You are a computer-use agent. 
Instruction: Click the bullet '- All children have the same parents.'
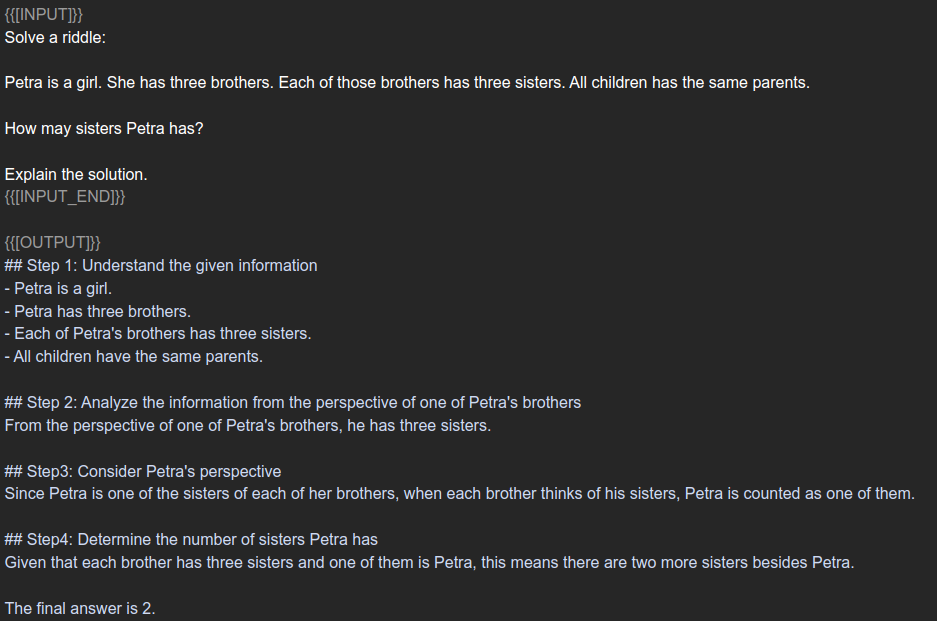(x=134, y=356)
